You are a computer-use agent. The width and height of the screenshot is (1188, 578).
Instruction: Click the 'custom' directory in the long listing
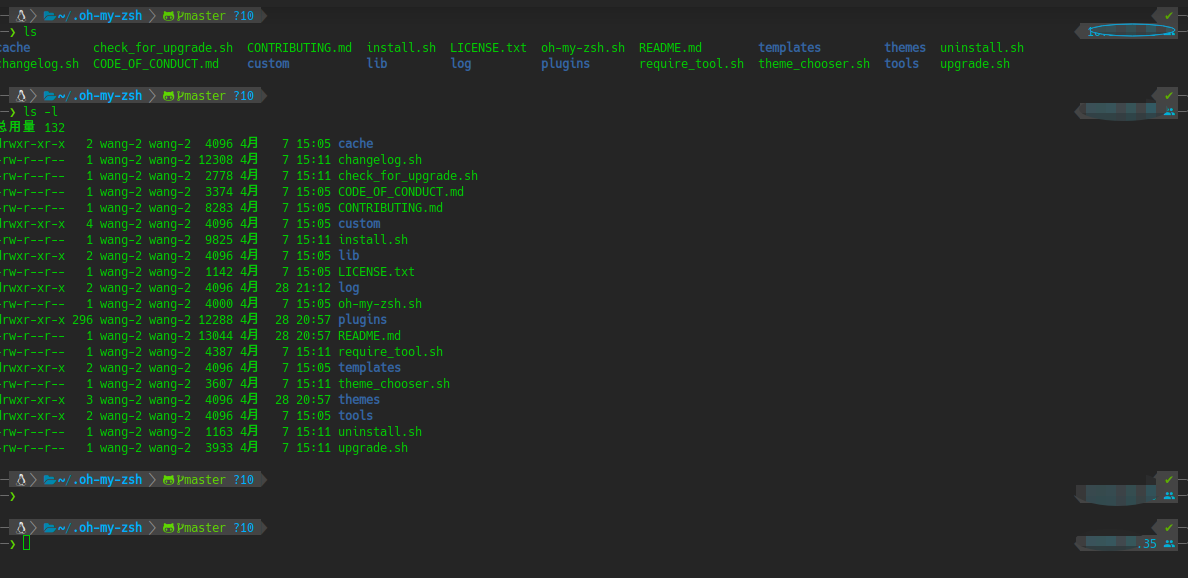tap(359, 223)
